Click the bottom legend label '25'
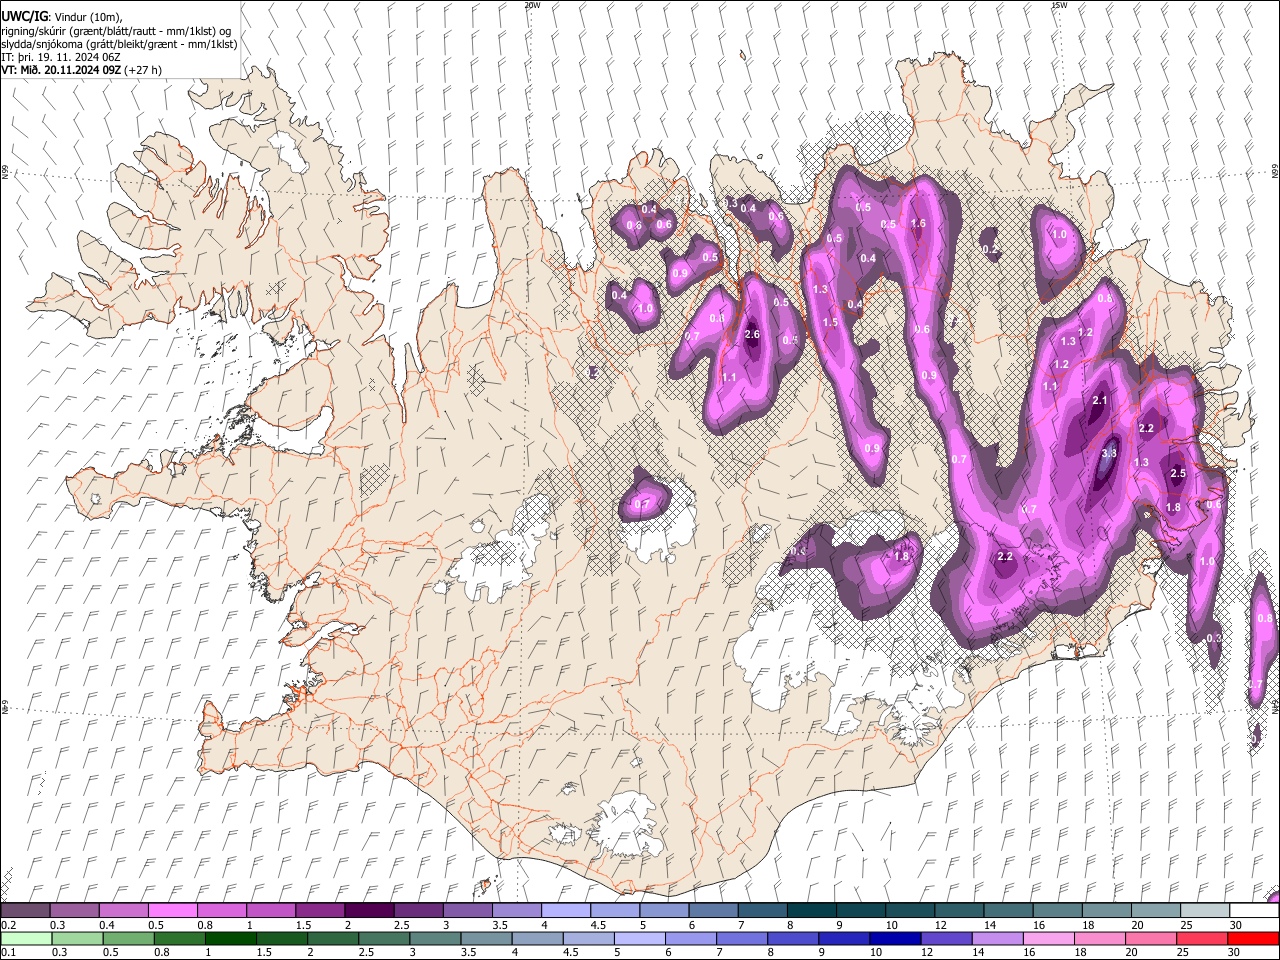 tap(1182, 952)
